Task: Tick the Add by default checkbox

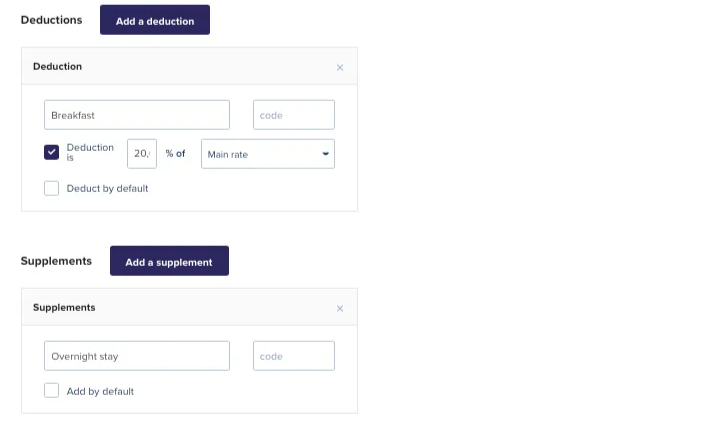Action: click(52, 391)
